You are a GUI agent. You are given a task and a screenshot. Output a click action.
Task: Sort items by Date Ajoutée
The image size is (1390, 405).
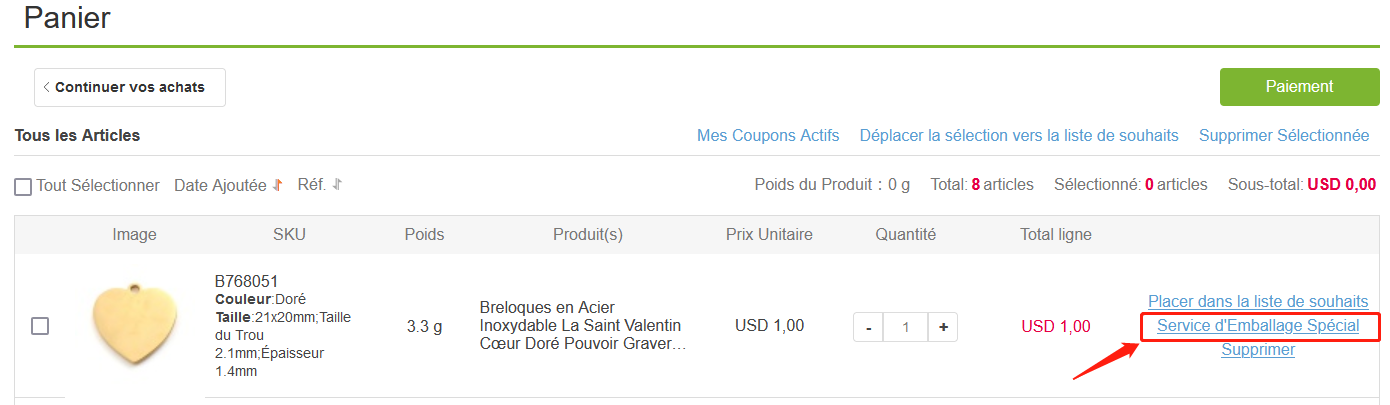tap(220, 185)
